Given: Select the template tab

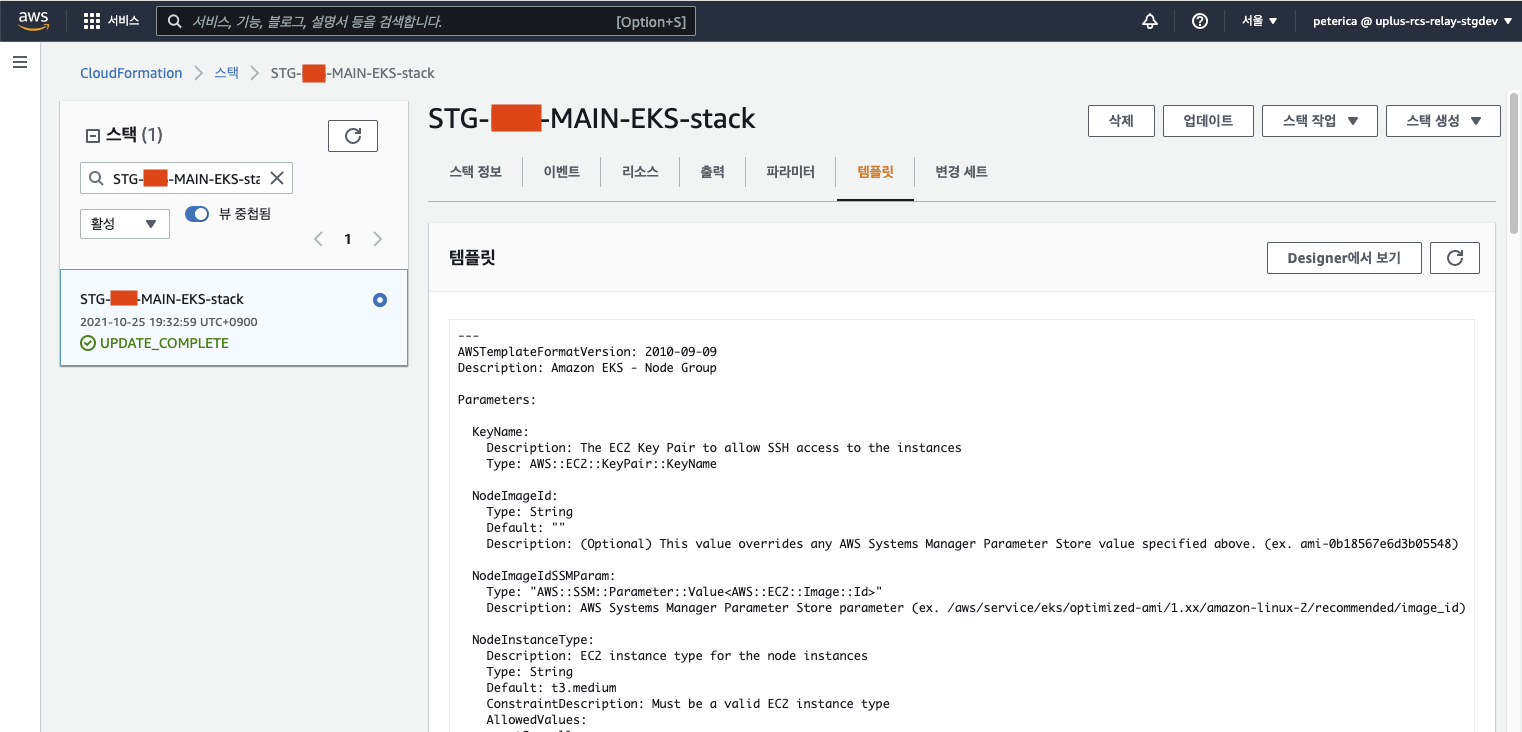Looking at the screenshot, I should pos(875,172).
